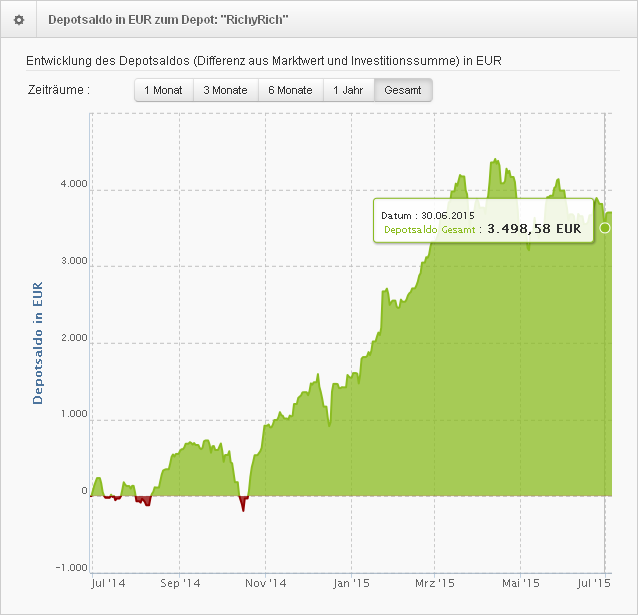Click the Jan '15 x-axis label
638x615 pixels.
pos(351,582)
